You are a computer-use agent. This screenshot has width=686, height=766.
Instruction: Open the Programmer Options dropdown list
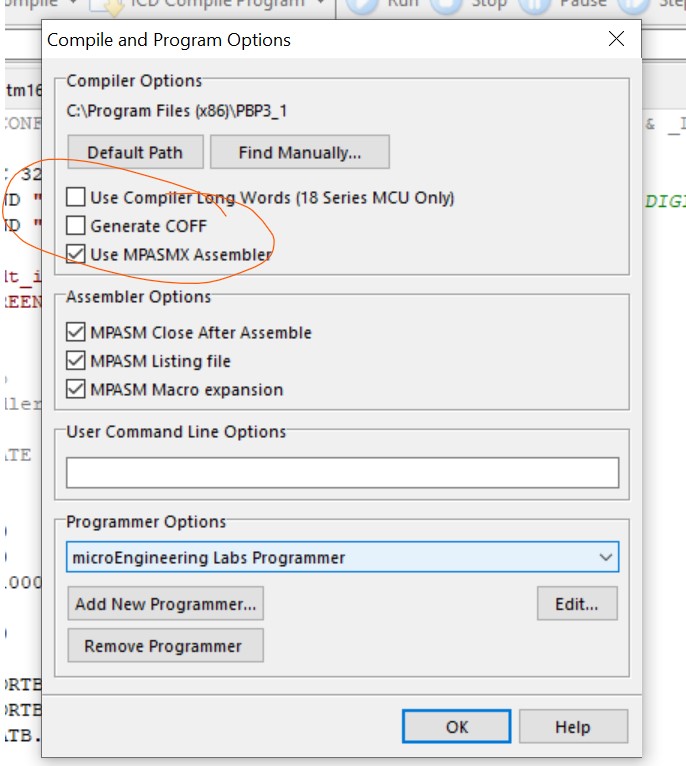[x=605, y=557]
